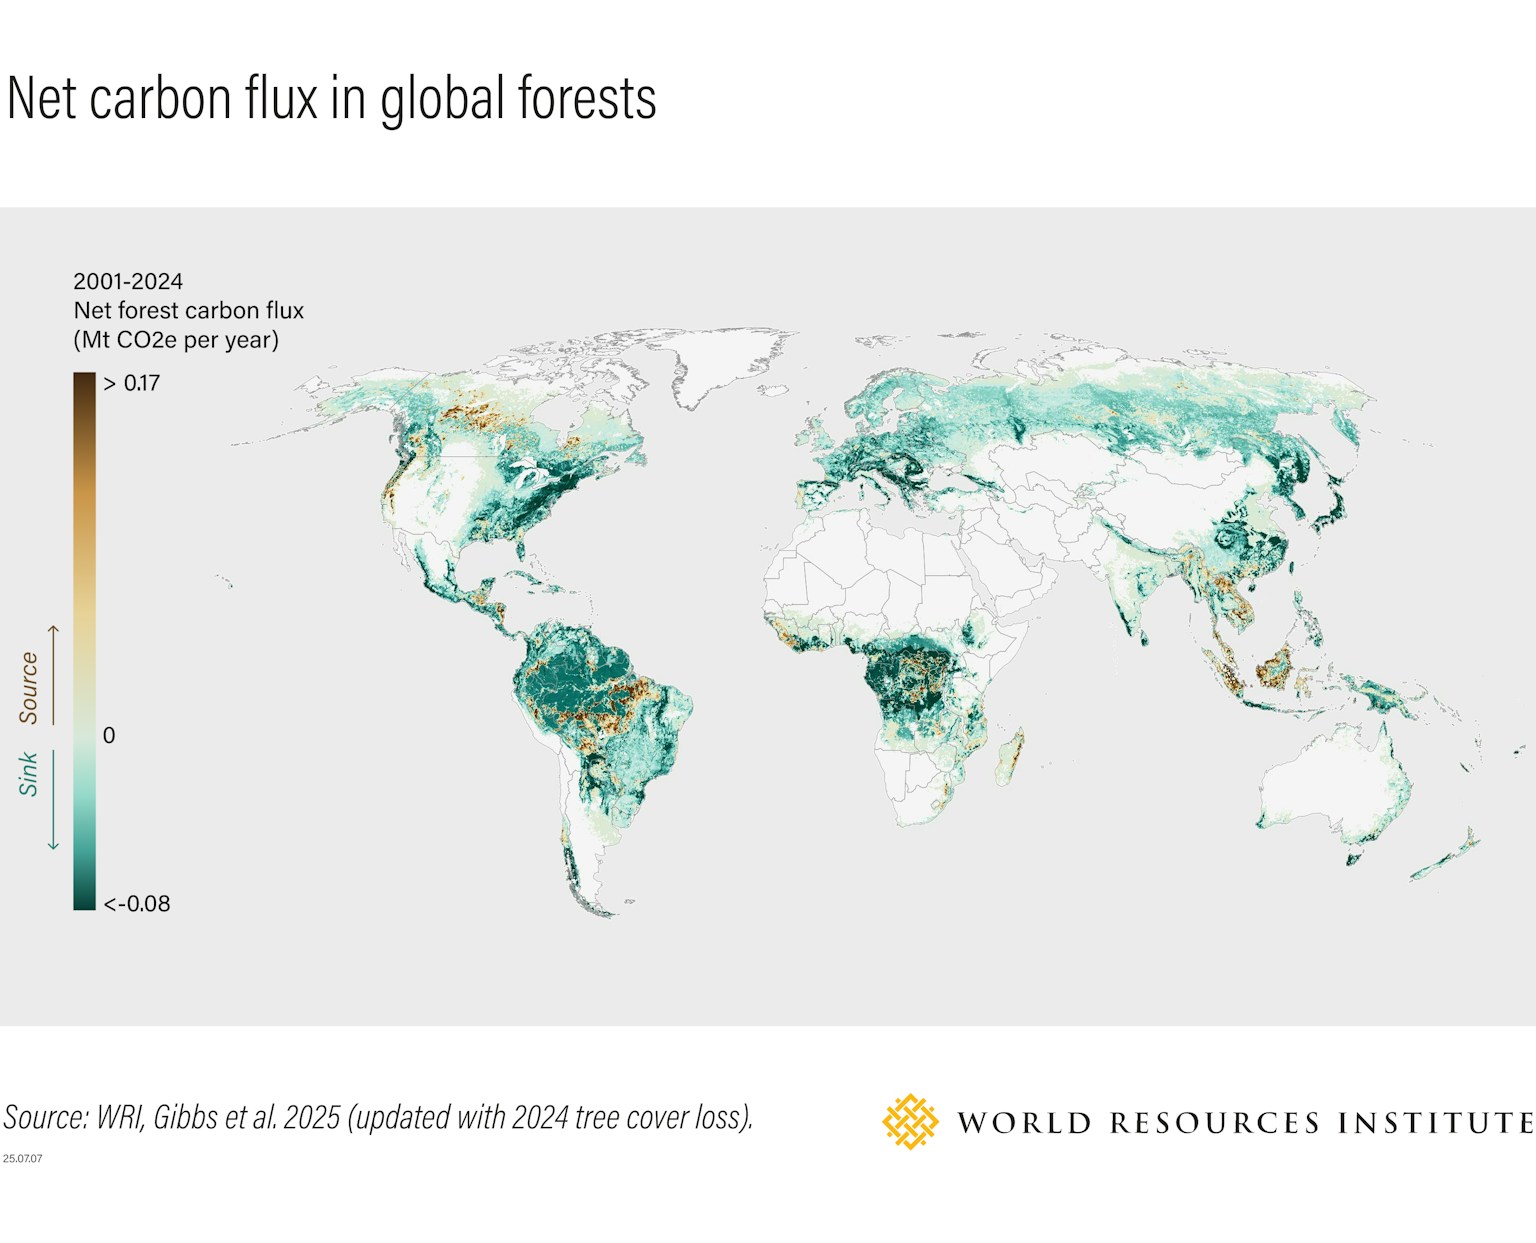Click the '2001-2024' legend heading
This screenshot has width=1536, height=1243.
[x=128, y=281]
